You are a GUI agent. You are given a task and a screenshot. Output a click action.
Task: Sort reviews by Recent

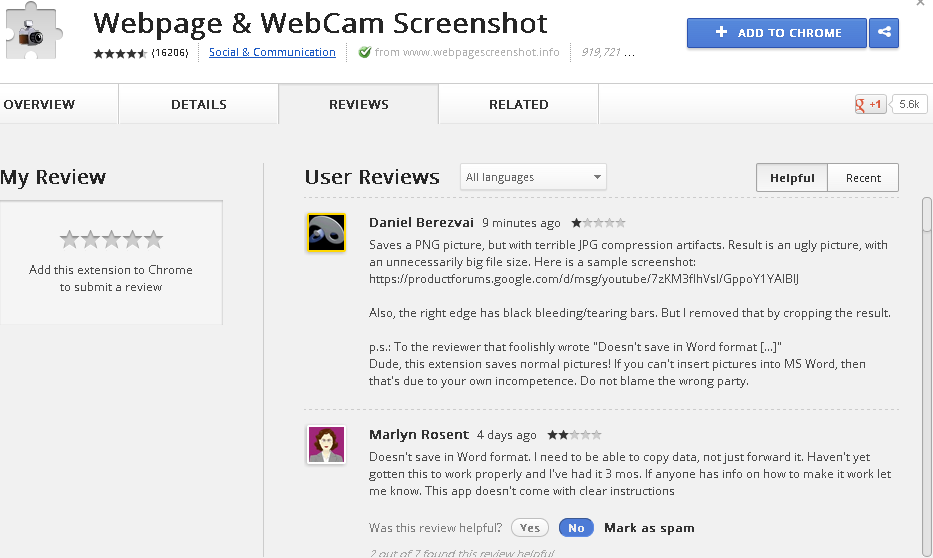point(863,178)
